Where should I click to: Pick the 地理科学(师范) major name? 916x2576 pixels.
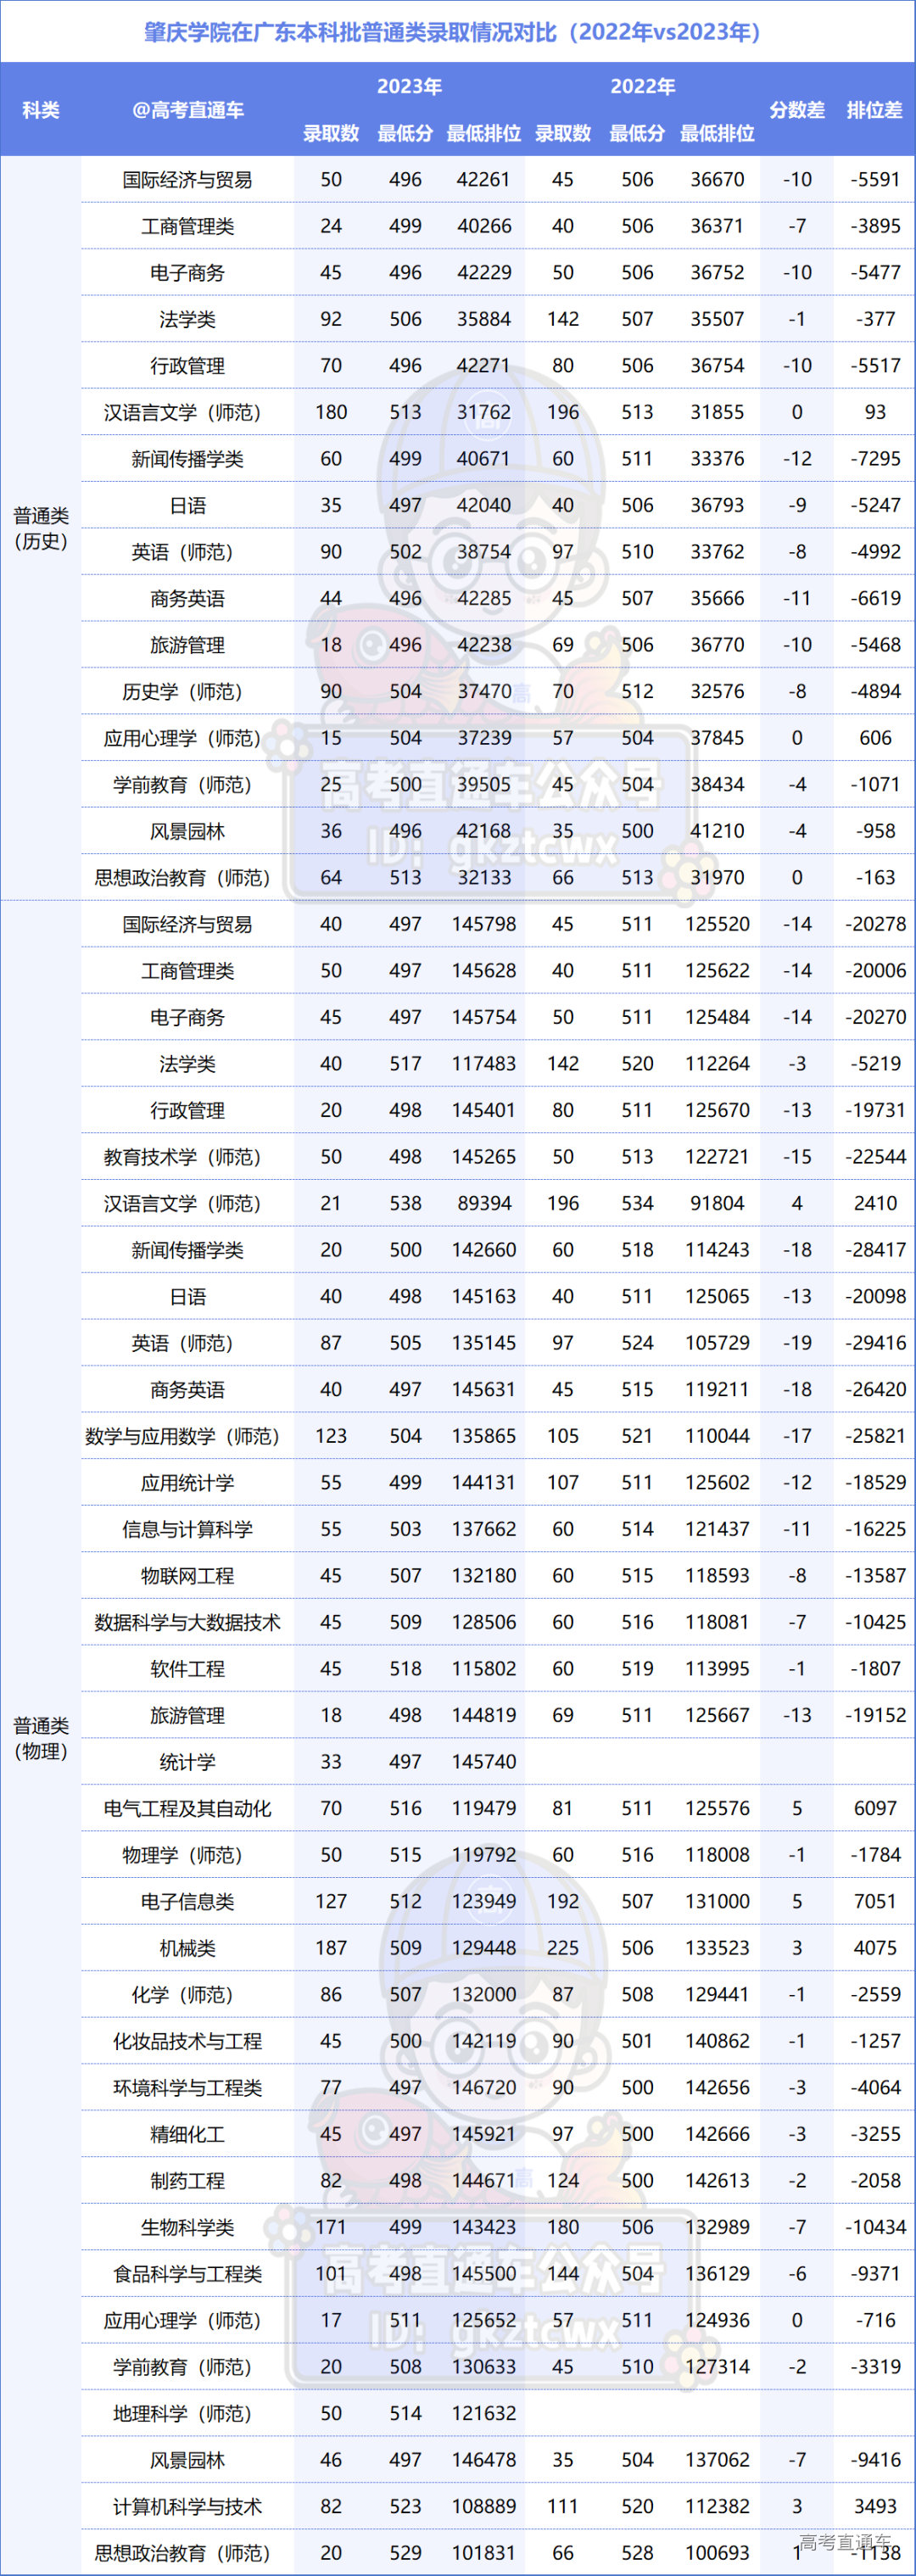[187, 2413]
